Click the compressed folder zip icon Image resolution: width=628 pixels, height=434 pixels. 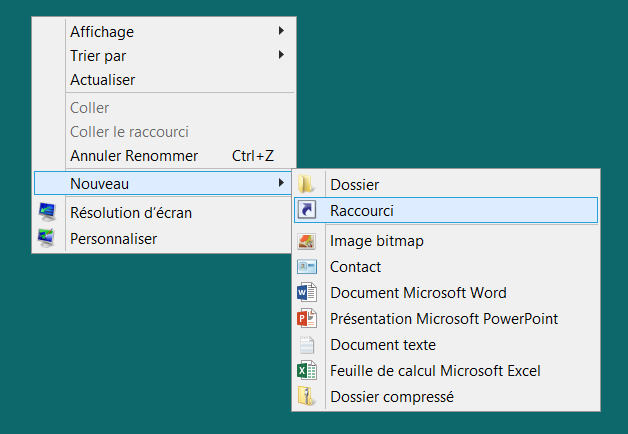307,397
